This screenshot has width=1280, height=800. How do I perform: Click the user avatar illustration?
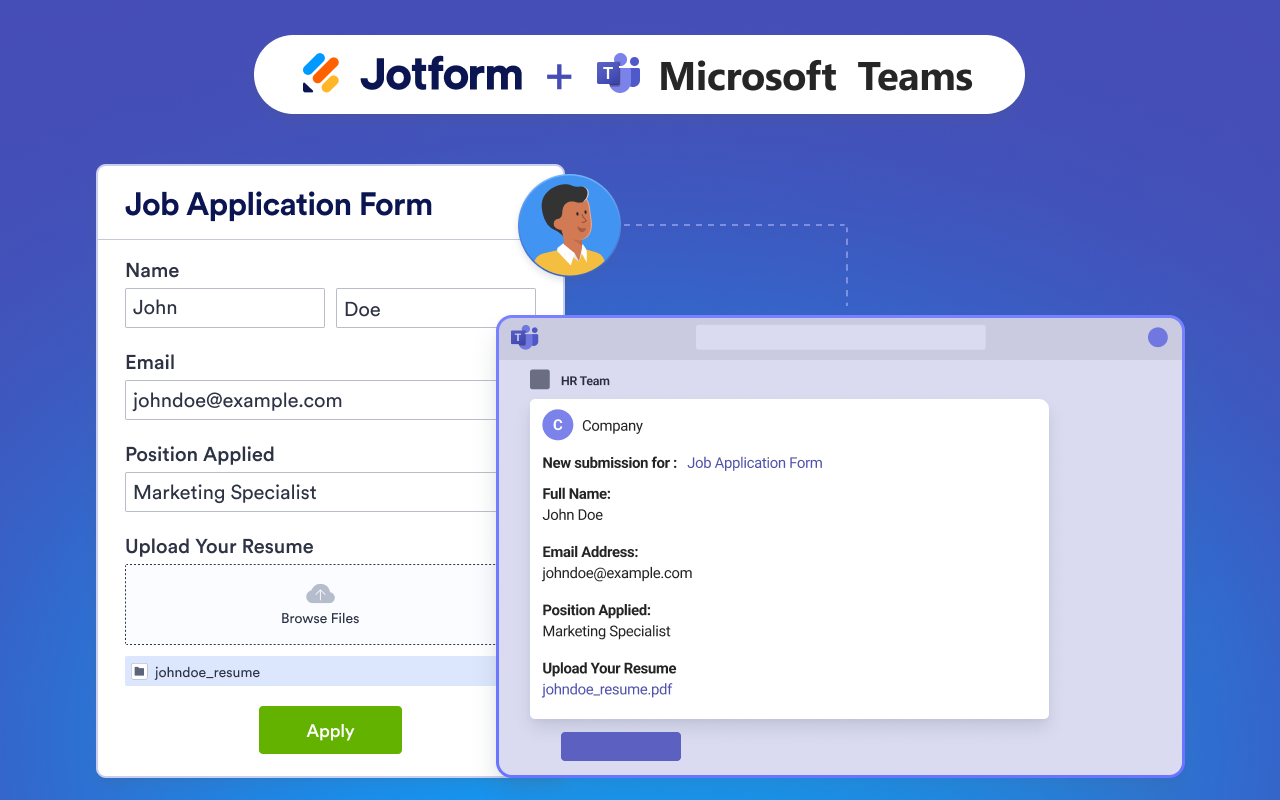point(569,226)
